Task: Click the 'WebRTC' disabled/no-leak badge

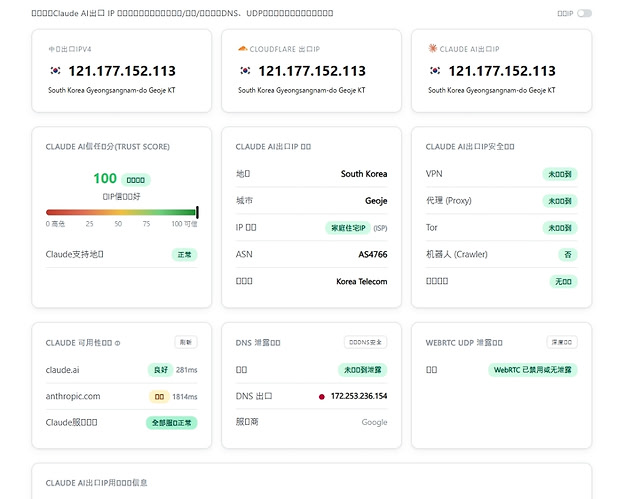Action: (532, 370)
